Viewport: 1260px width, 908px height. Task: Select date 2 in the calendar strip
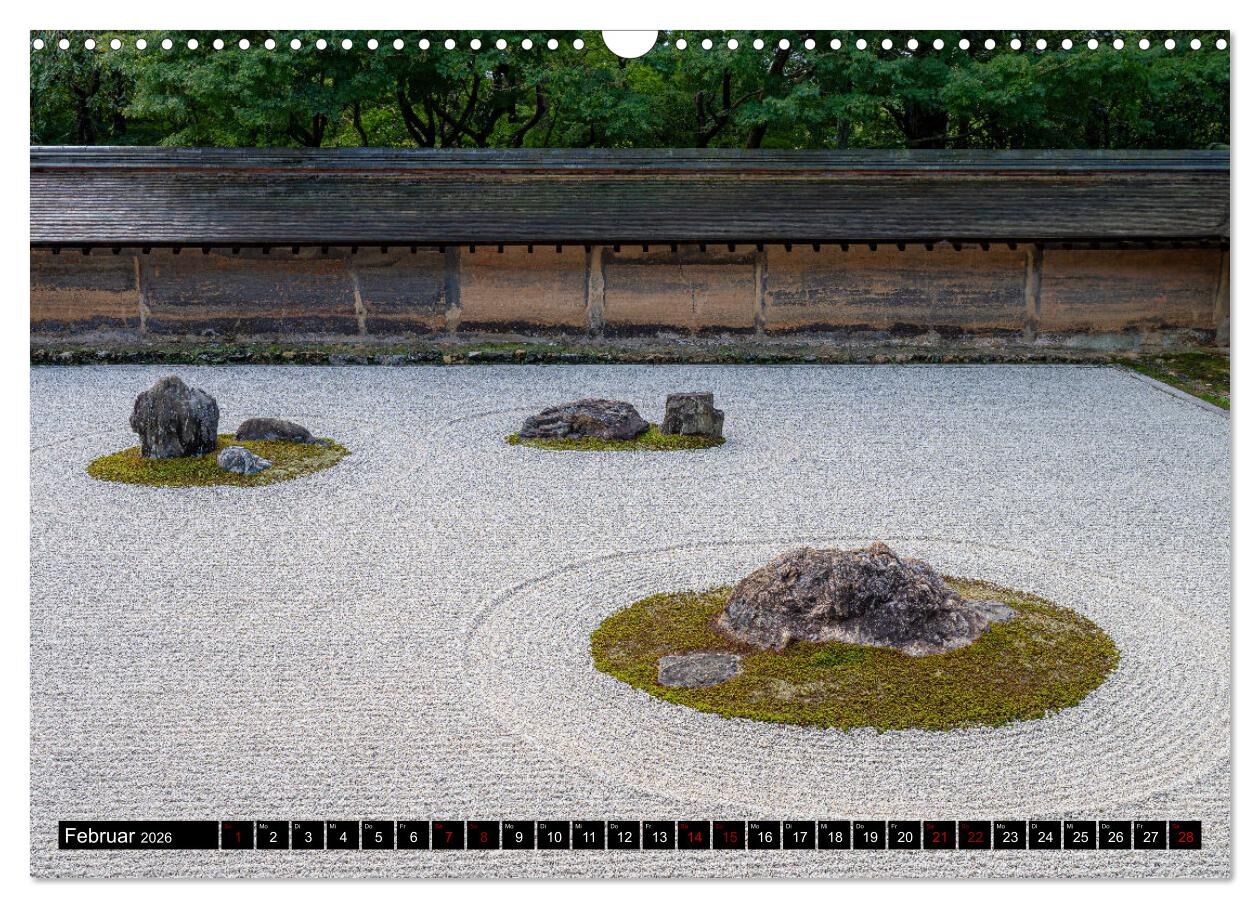coord(272,836)
